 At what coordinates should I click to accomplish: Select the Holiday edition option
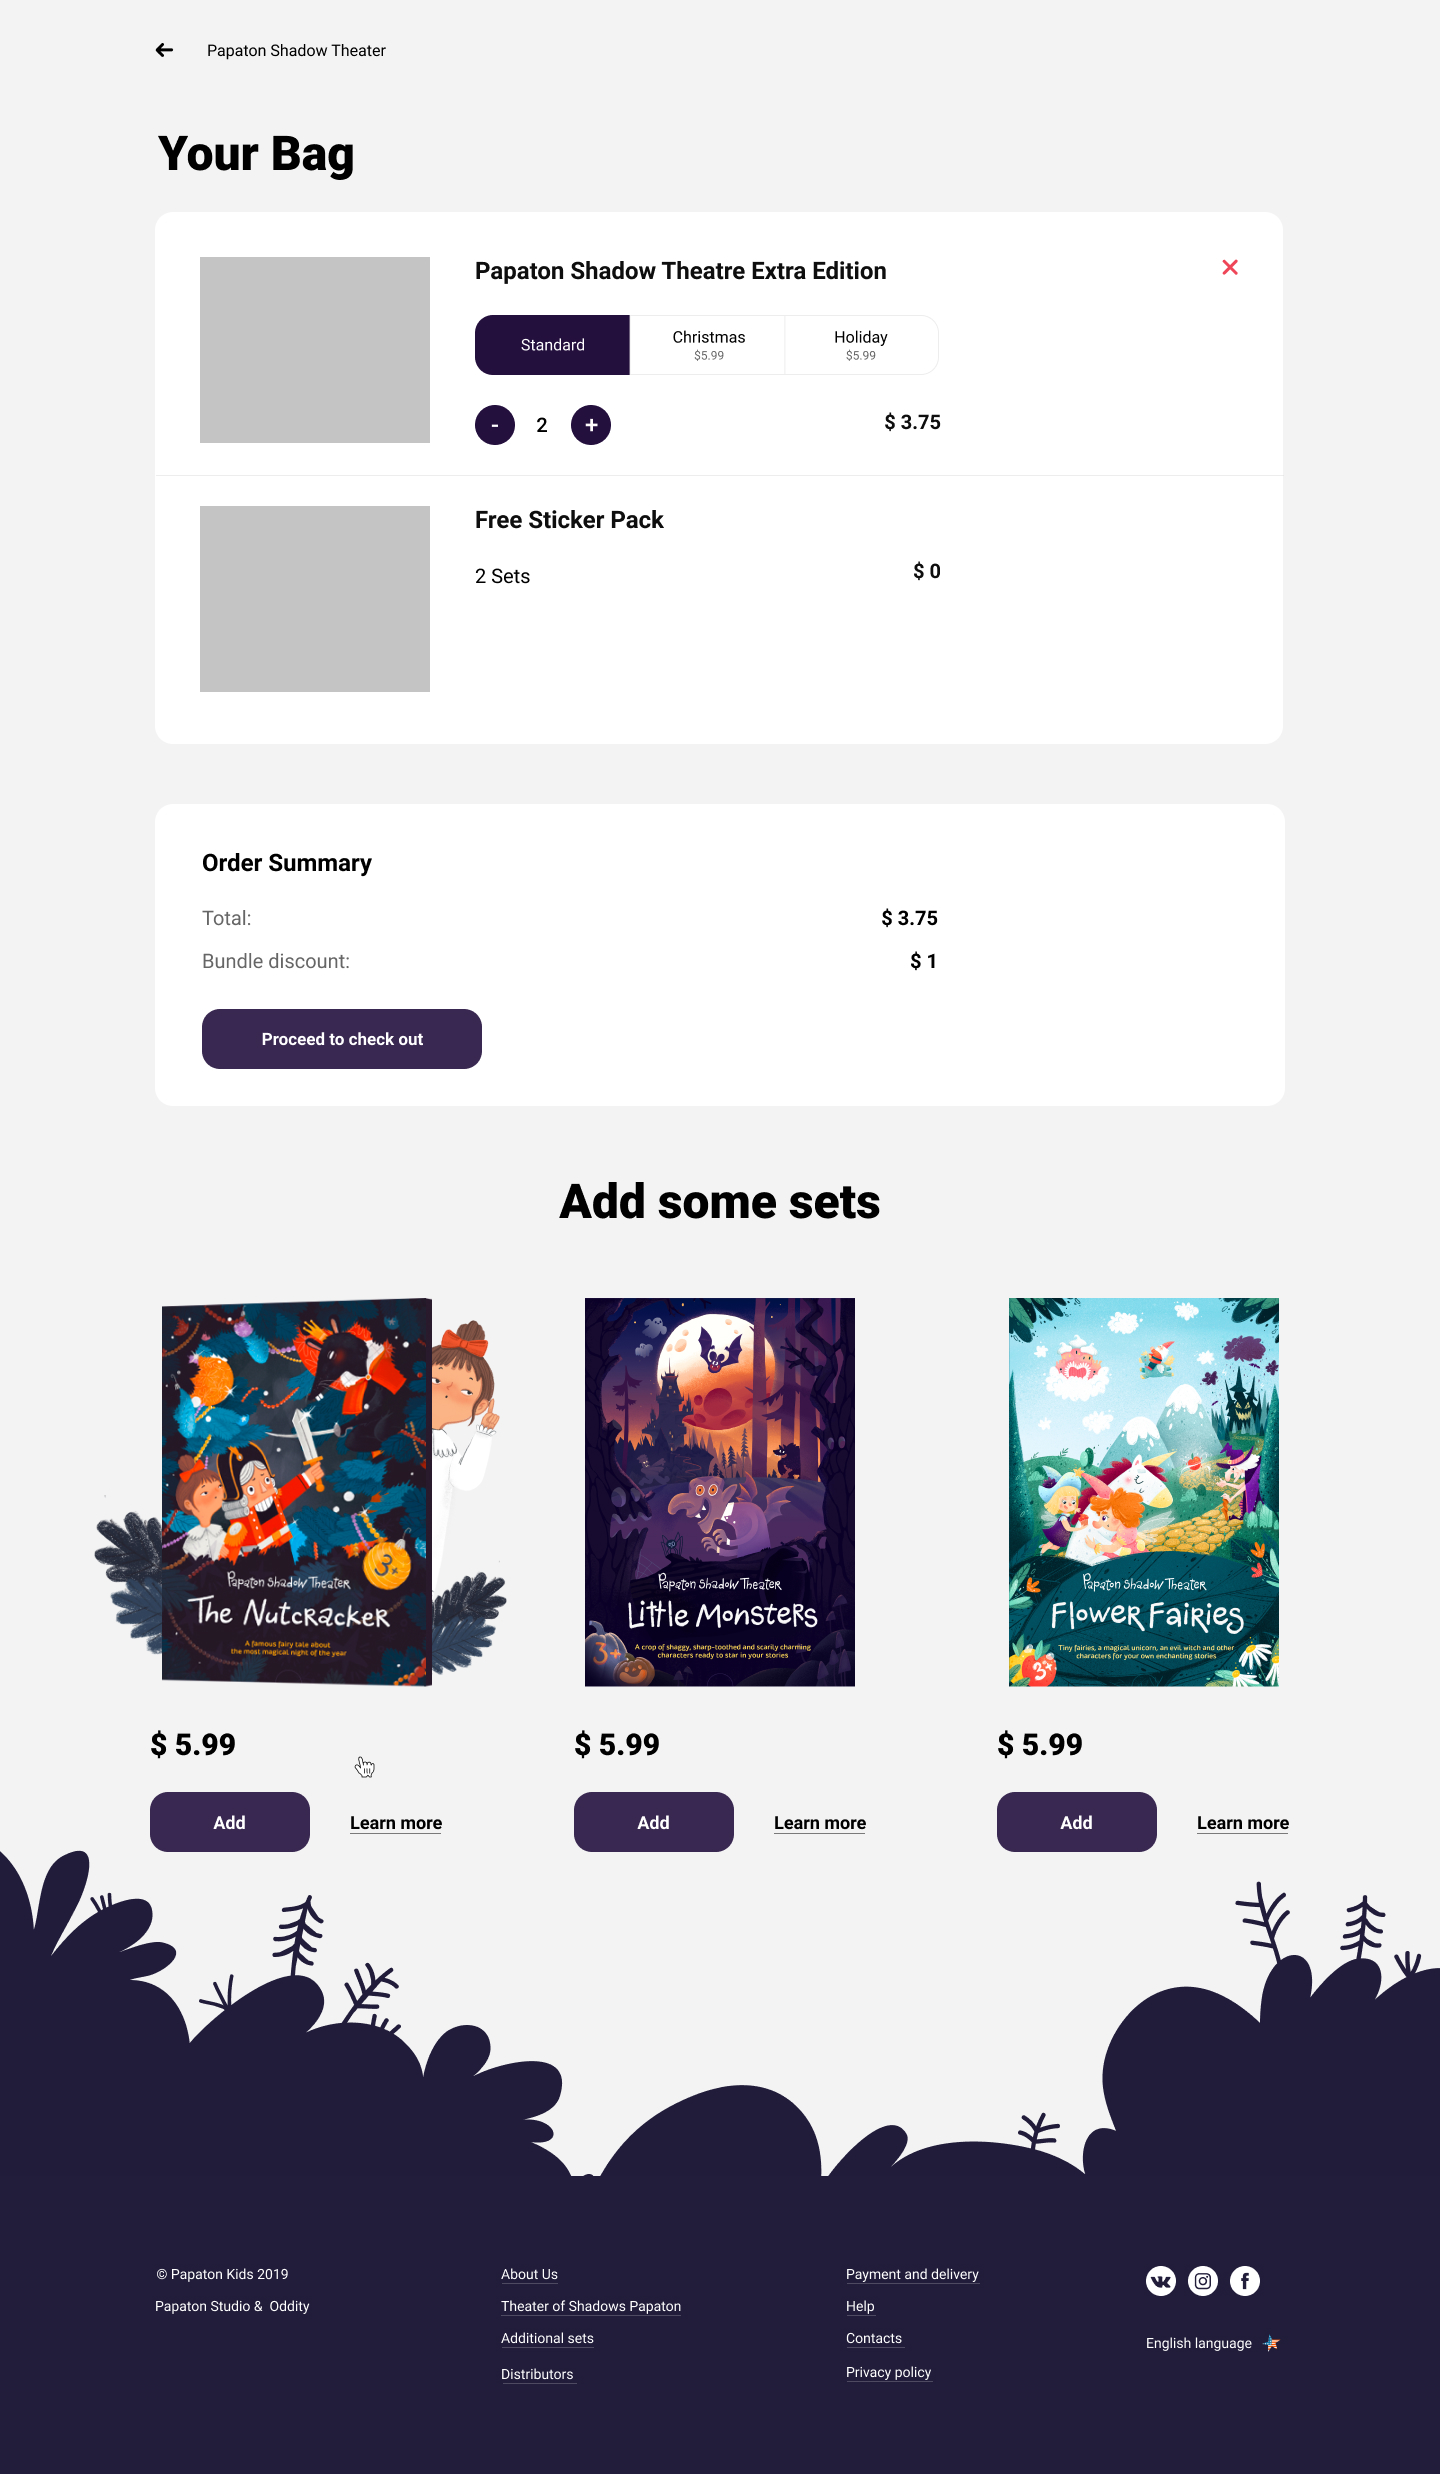[861, 345]
